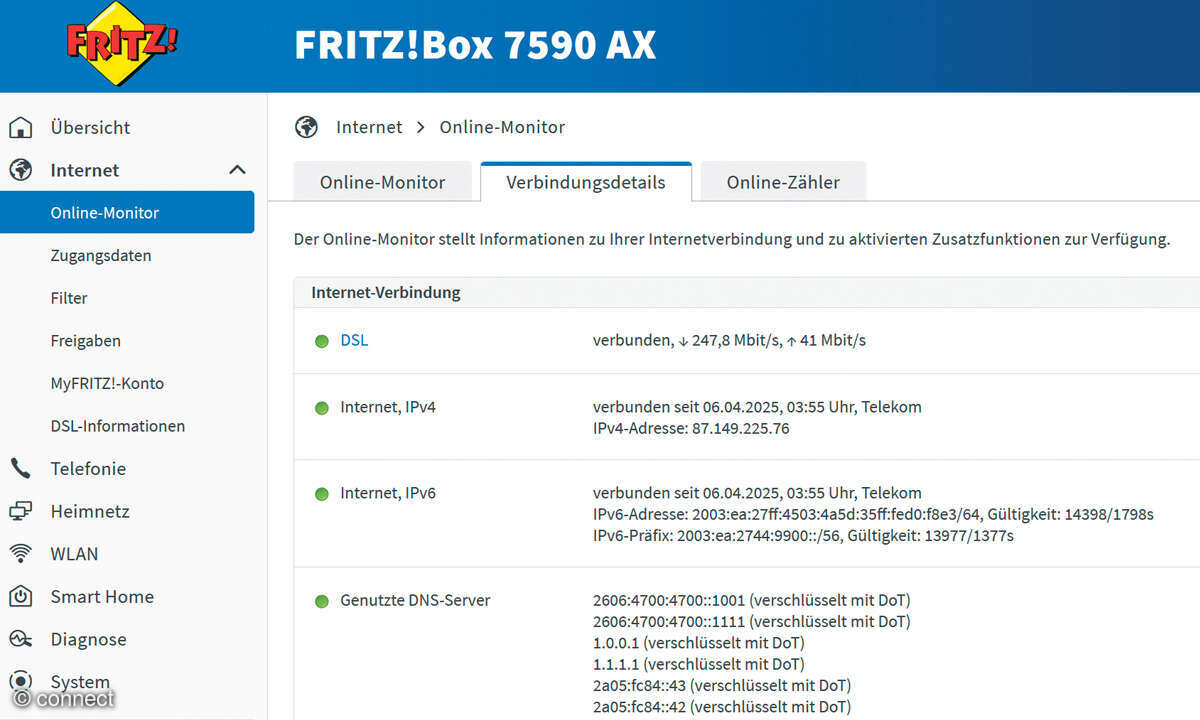Screen dimensions: 1200x720
Task: Click the Diagnose pulse icon
Action: [21, 639]
